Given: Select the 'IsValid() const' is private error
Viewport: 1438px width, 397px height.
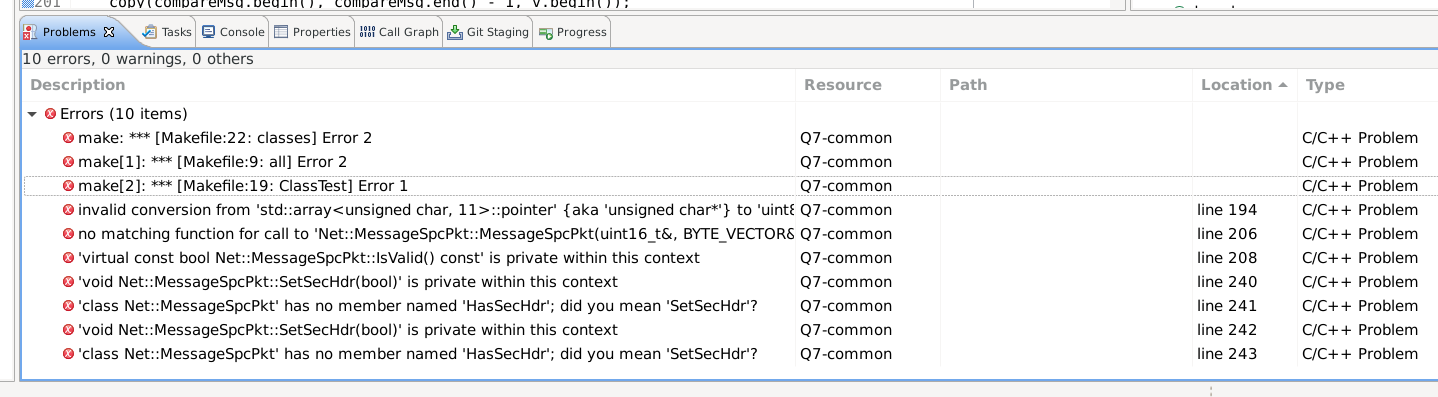Looking at the screenshot, I should point(729,258).
